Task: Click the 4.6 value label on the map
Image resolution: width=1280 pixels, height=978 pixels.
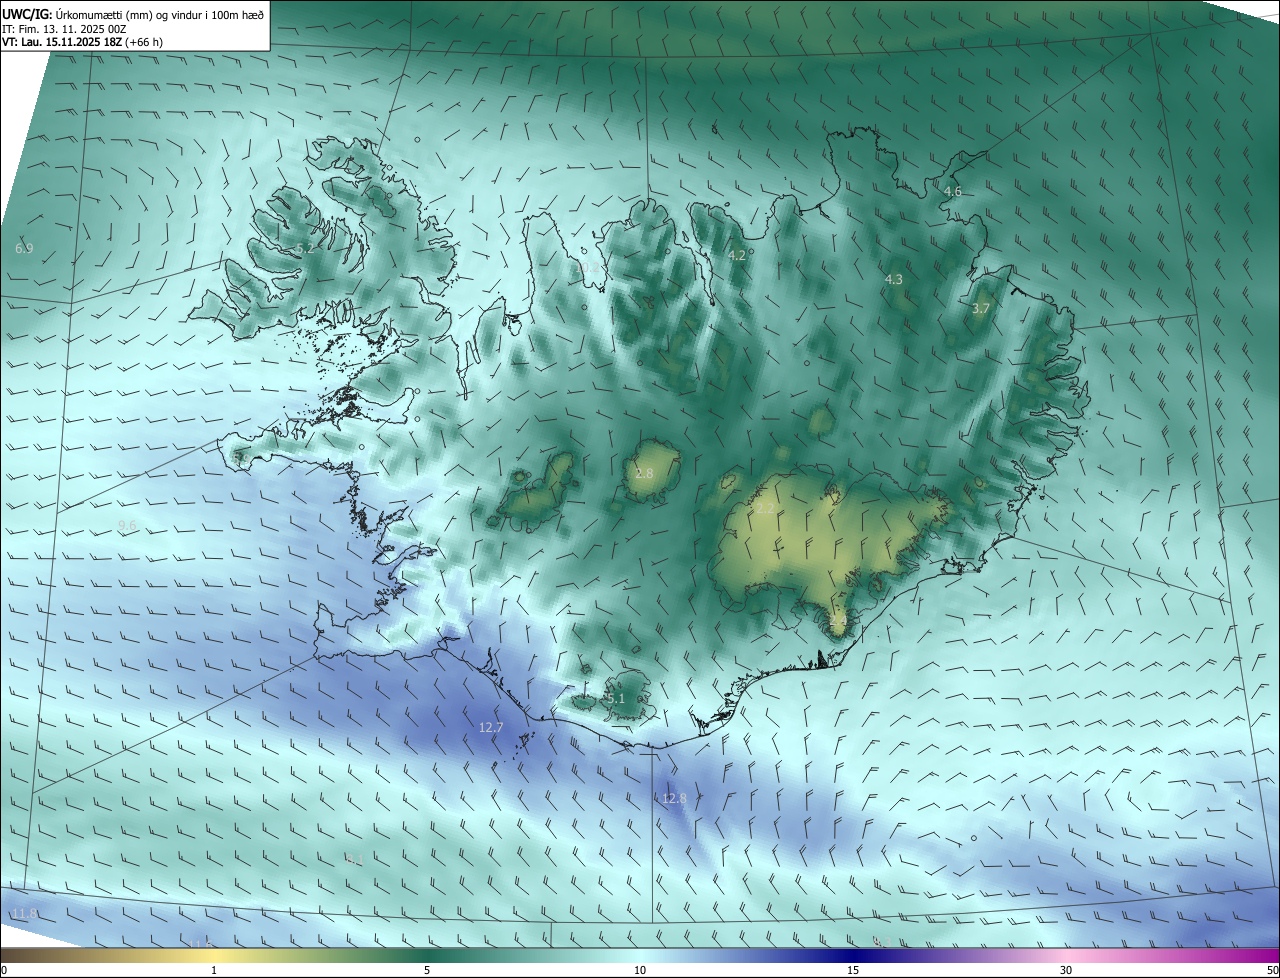Action: (x=953, y=191)
